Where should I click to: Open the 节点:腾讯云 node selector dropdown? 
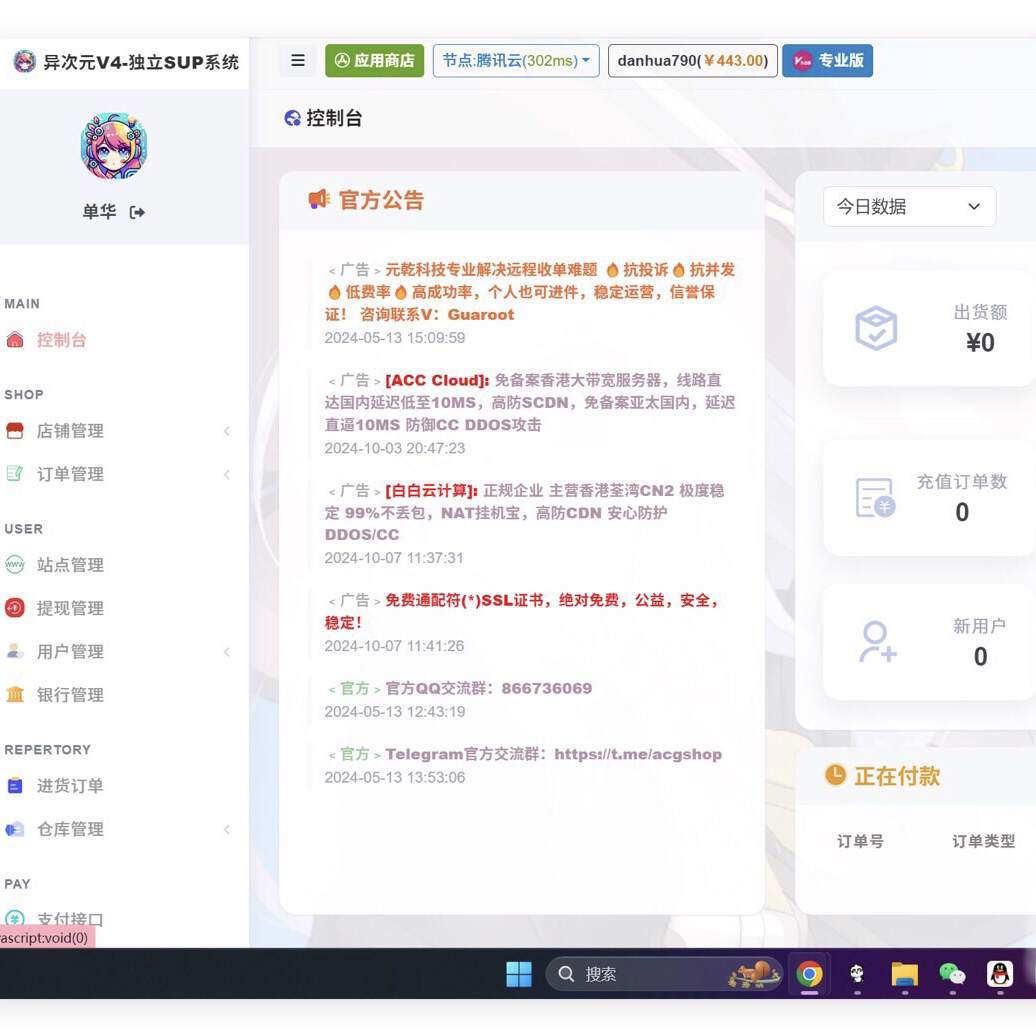coord(515,60)
